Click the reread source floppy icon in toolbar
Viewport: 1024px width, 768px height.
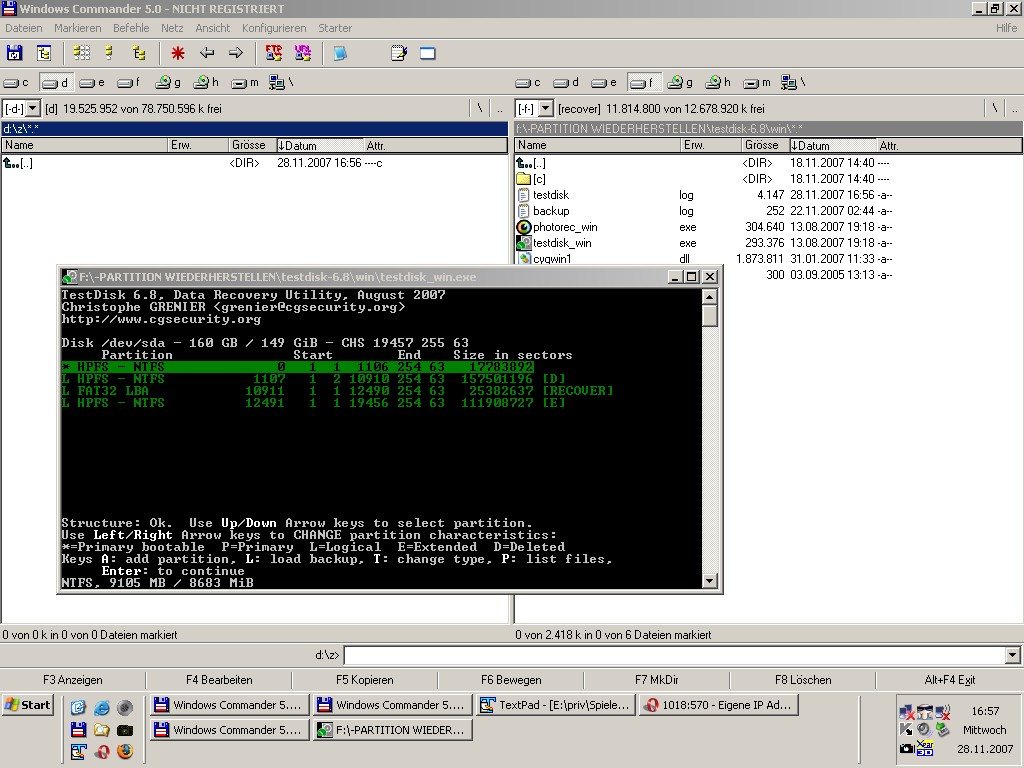tap(14, 53)
